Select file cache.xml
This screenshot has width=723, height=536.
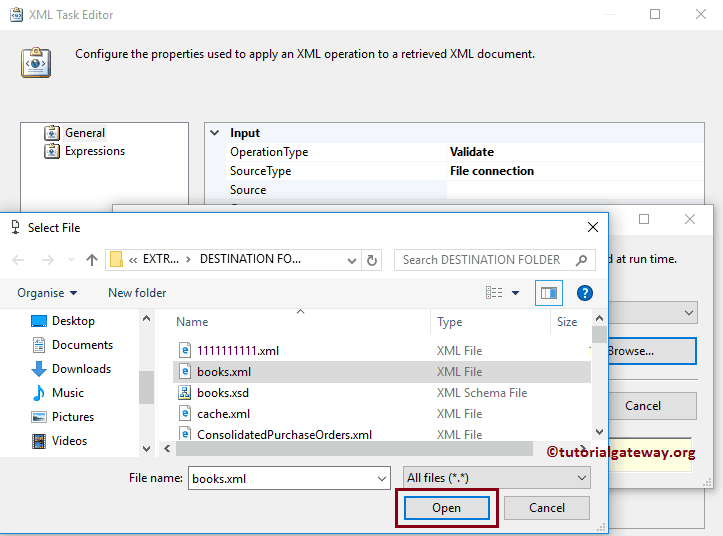(382, 414)
